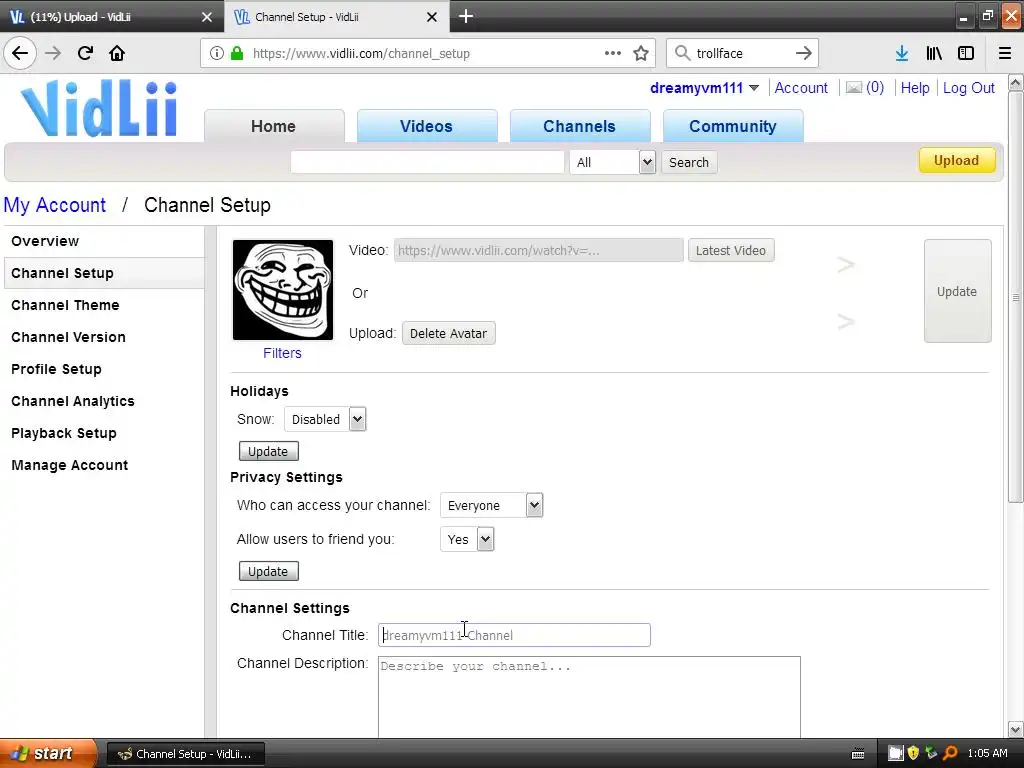Image resolution: width=1024 pixels, height=768 pixels.
Task: Open the Help link
Action: tap(915, 88)
